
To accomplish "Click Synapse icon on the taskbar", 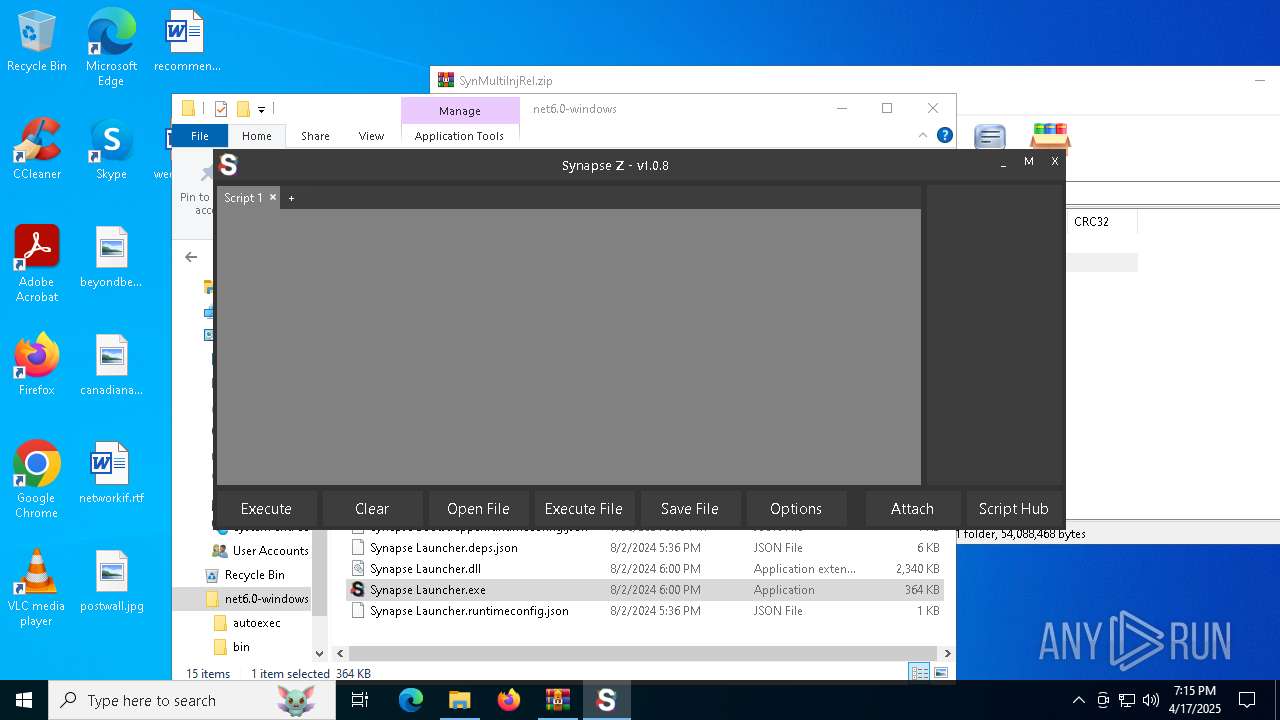I will coord(606,700).
